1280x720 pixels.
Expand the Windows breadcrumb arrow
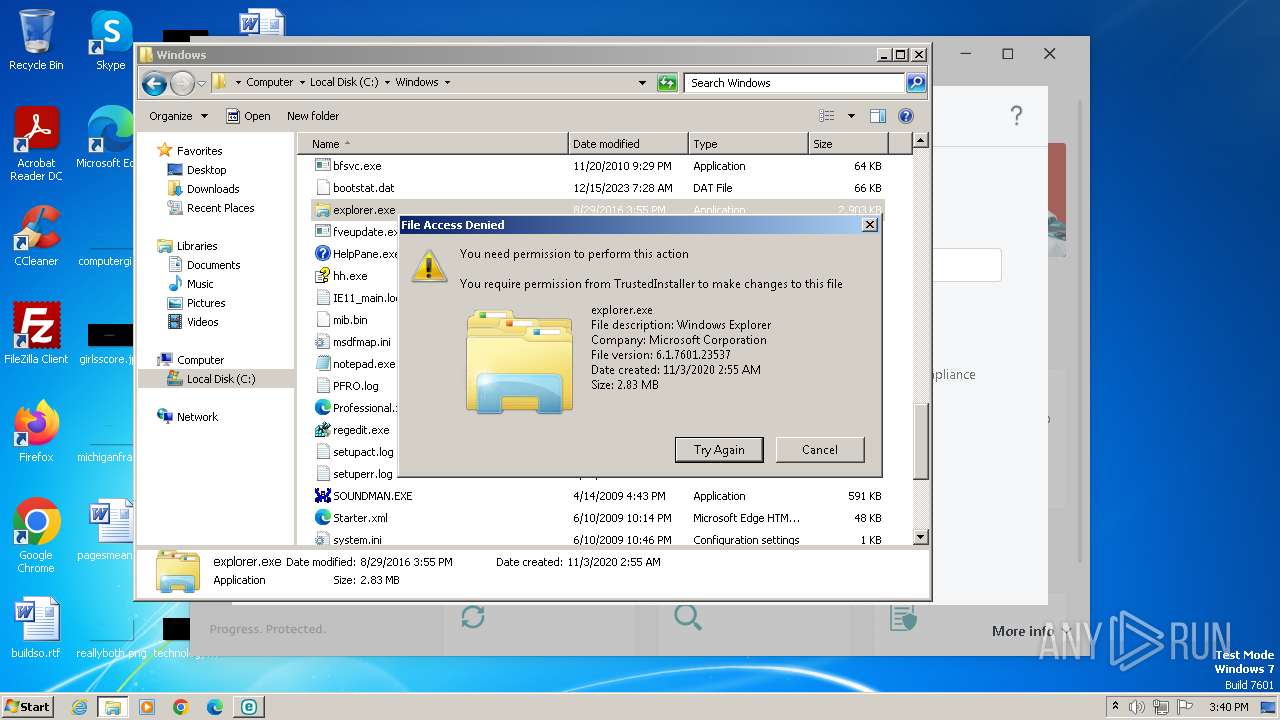pyautogui.click(x=447, y=83)
